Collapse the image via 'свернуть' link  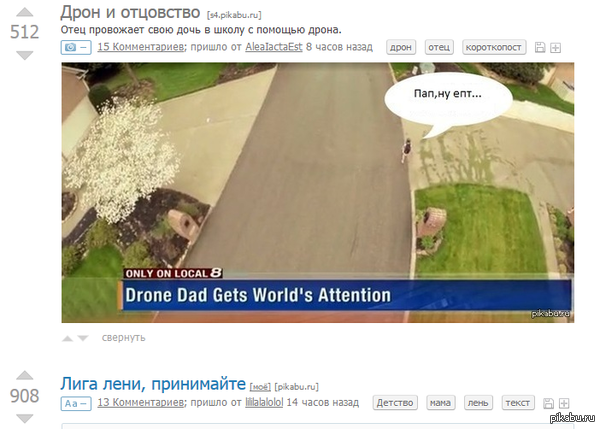tap(123, 337)
